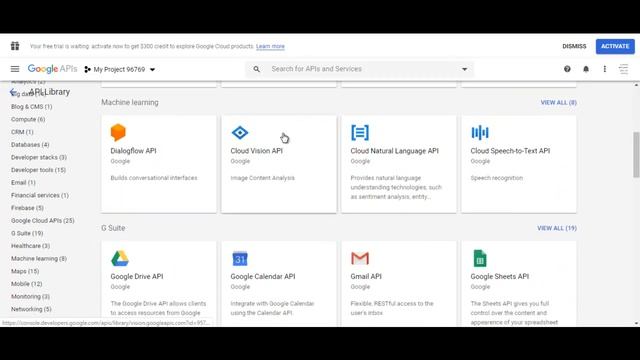The height and width of the screenshot is (360, 640).
Task: Open the Cloud Vision API card title
Action: pyautogui.click(x=256, y=151)
